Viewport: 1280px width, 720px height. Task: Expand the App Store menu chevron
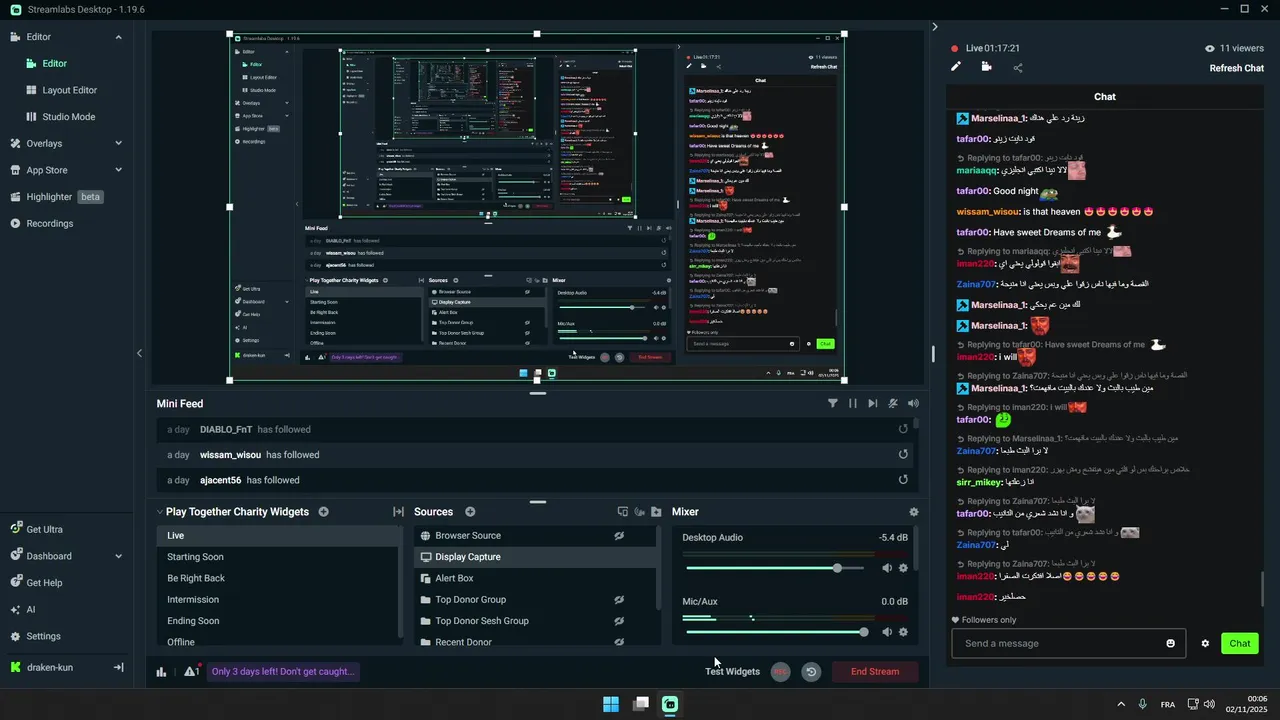118,170
